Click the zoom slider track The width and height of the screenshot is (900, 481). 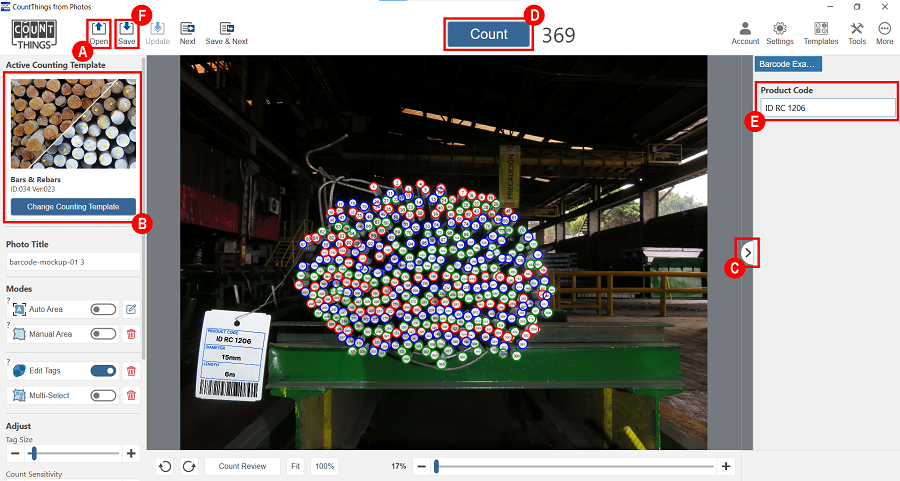(575, 466)
